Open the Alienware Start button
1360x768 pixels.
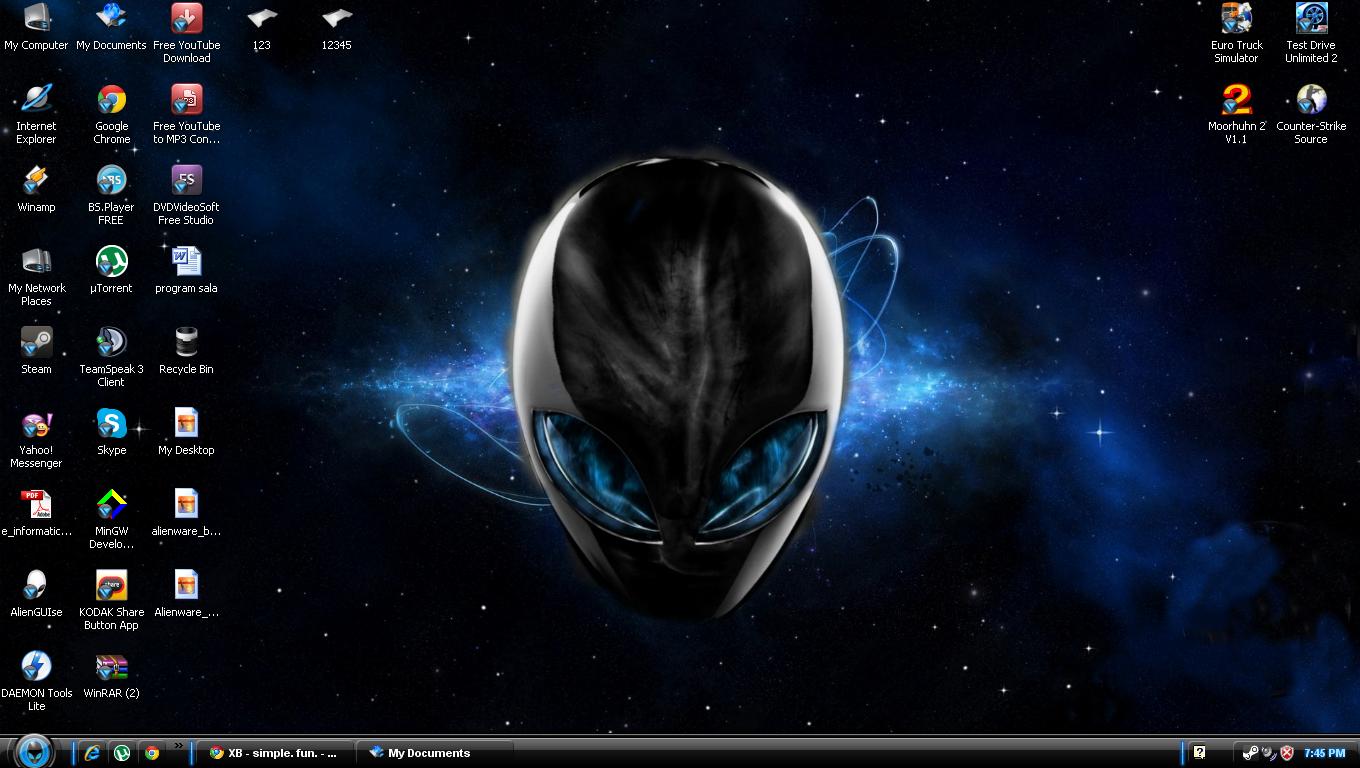click(34, 750)
